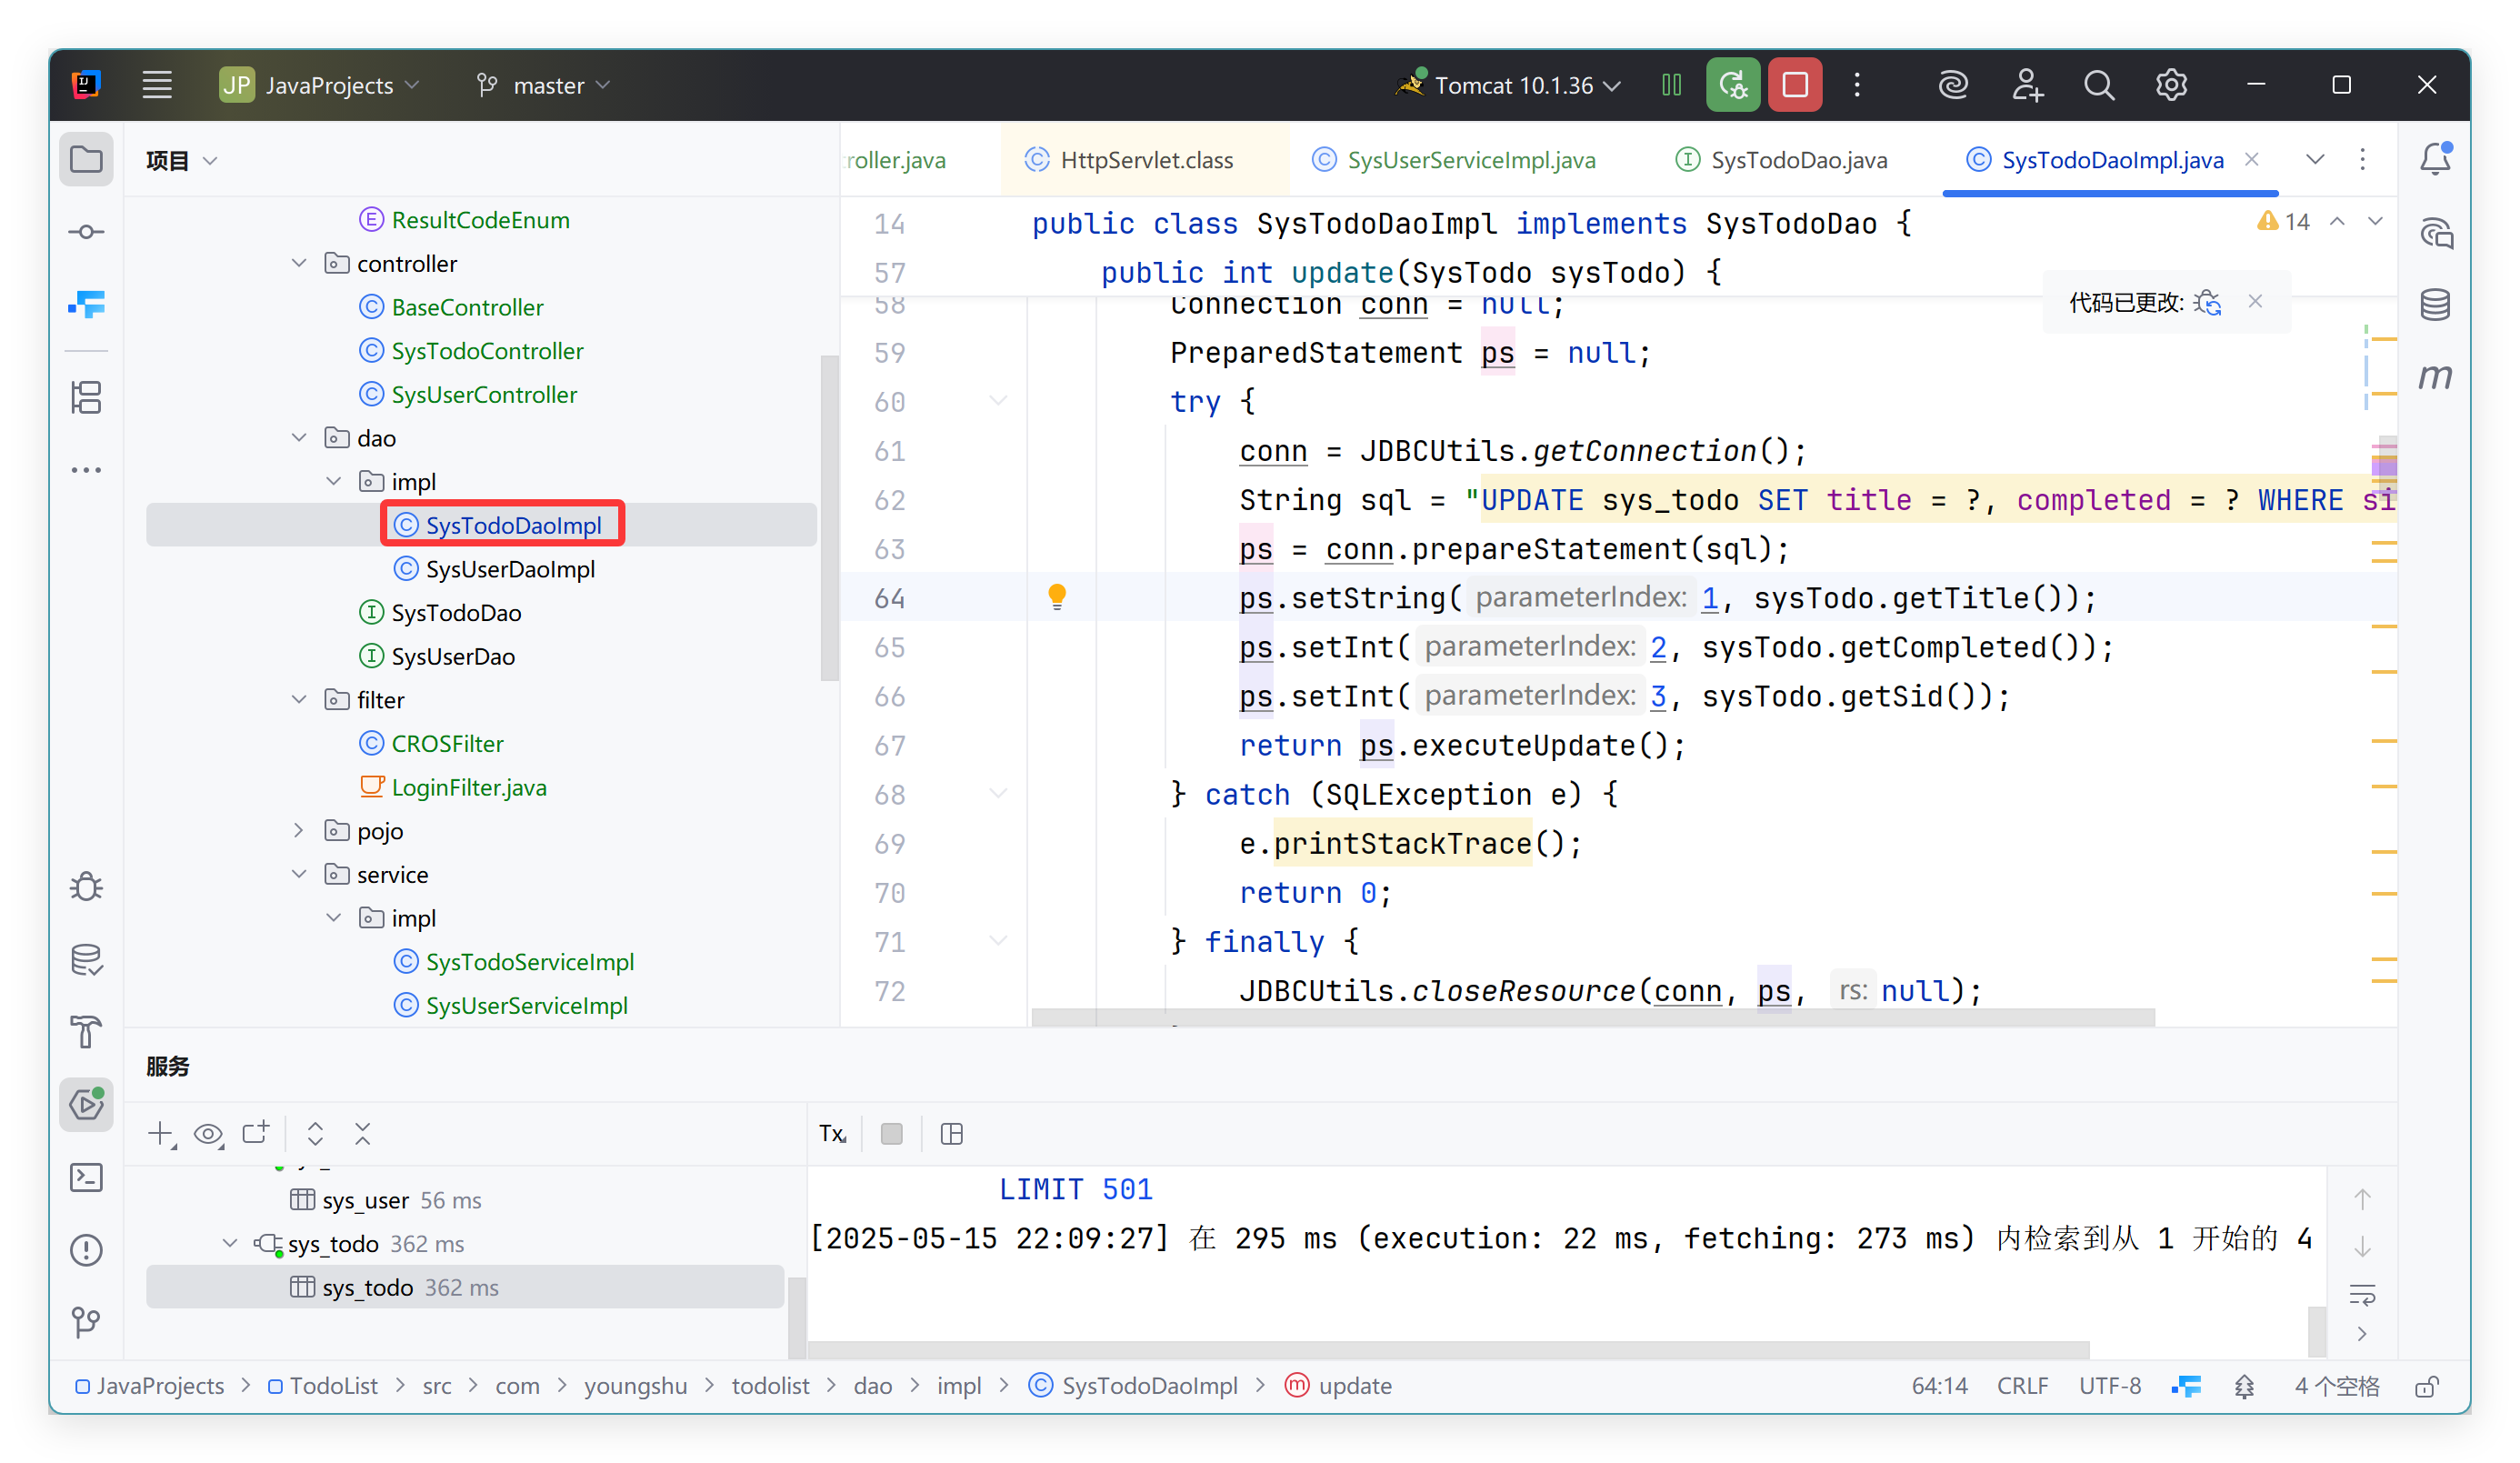Select sys_user table in services
Image resolution: width=2520 pixels, height=1463 pixels.
(365, 1200)
